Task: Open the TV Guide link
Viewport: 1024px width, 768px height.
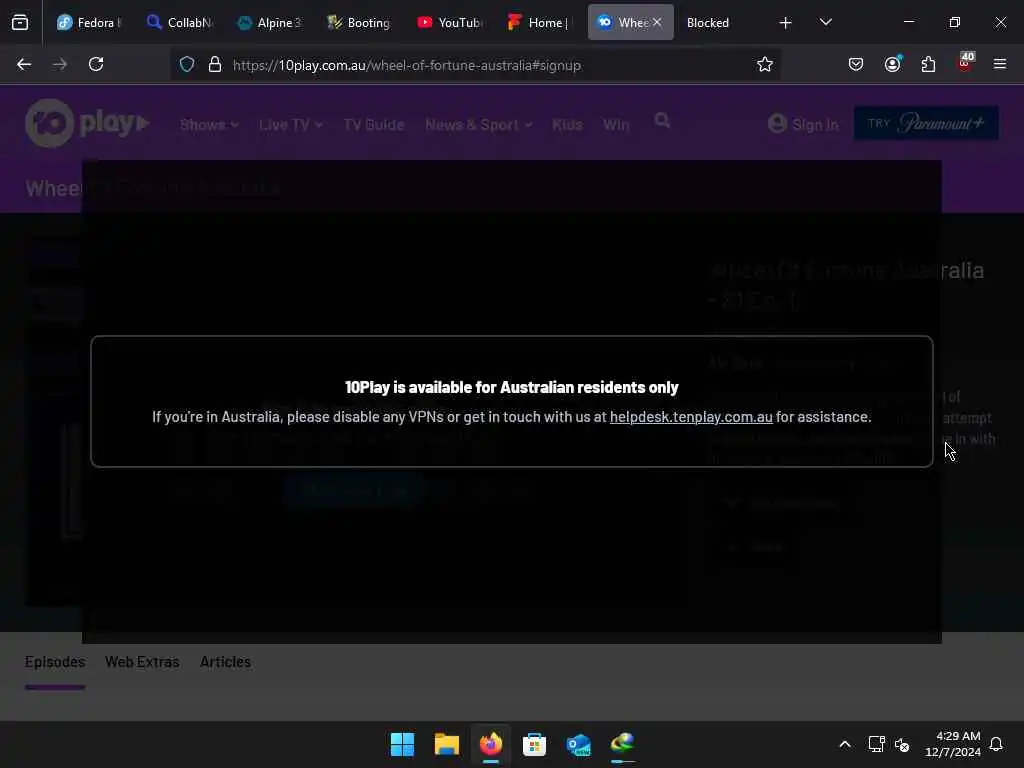Action: coord(374,125)
